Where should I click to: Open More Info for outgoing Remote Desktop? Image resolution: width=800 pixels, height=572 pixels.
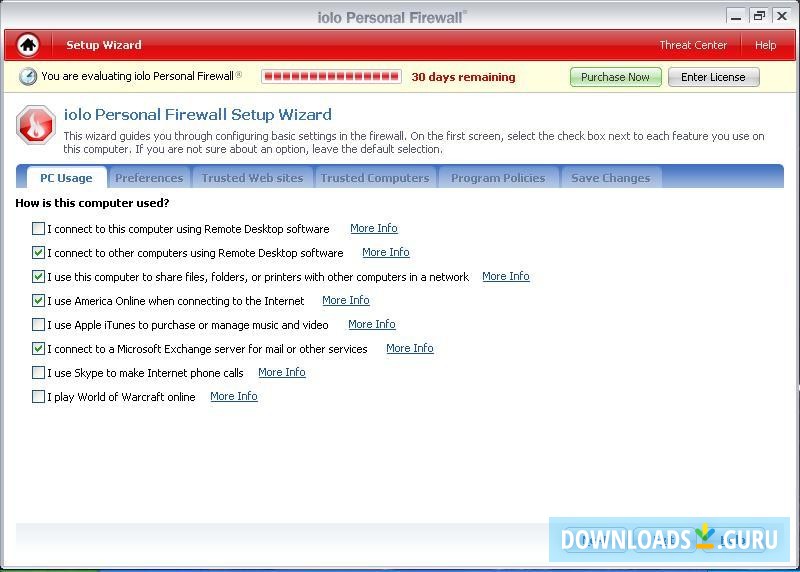(x=386, y=252)
